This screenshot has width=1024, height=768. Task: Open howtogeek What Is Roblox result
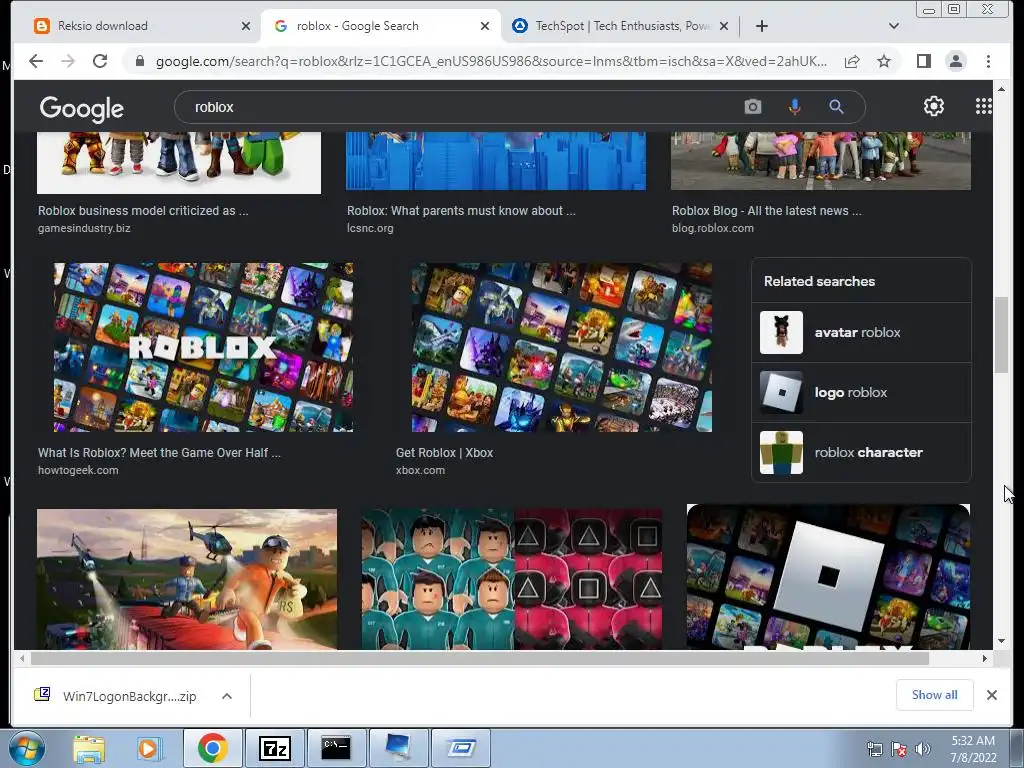(x=159, y=453)
